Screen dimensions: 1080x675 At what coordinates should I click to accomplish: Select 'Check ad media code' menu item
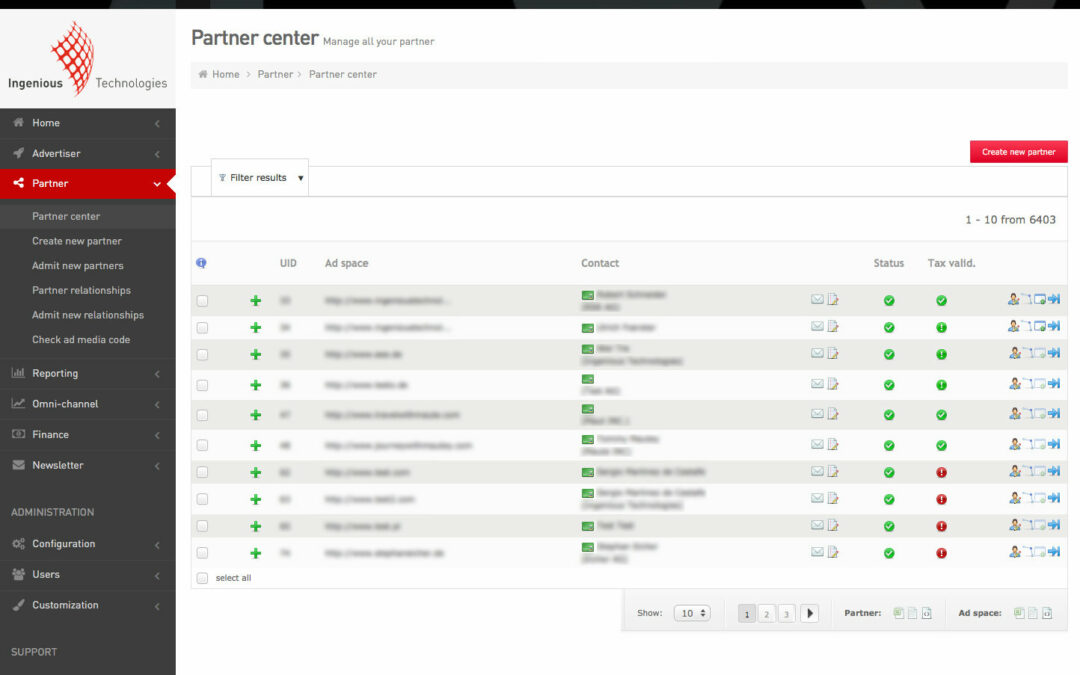click(x=81, y=340)
